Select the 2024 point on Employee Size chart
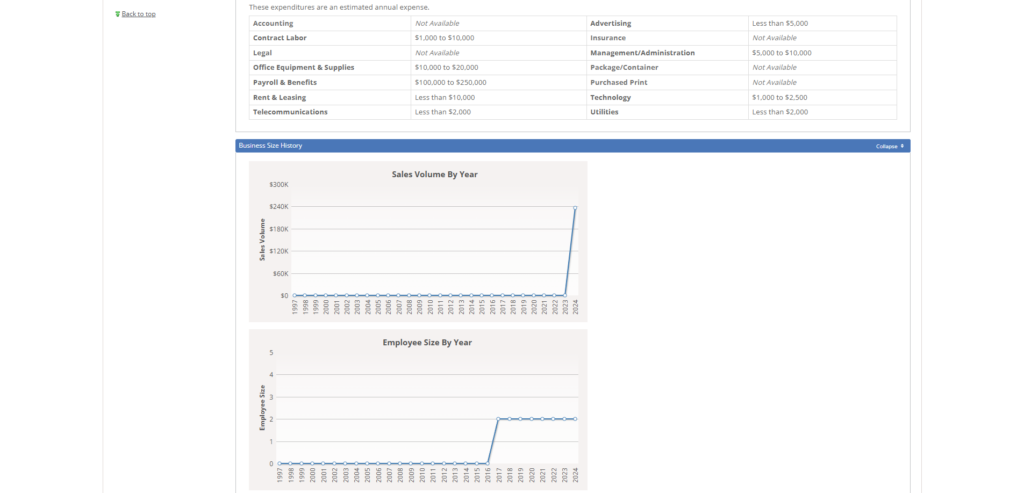This screenshot has height=493, width=1024. point(575,419)
